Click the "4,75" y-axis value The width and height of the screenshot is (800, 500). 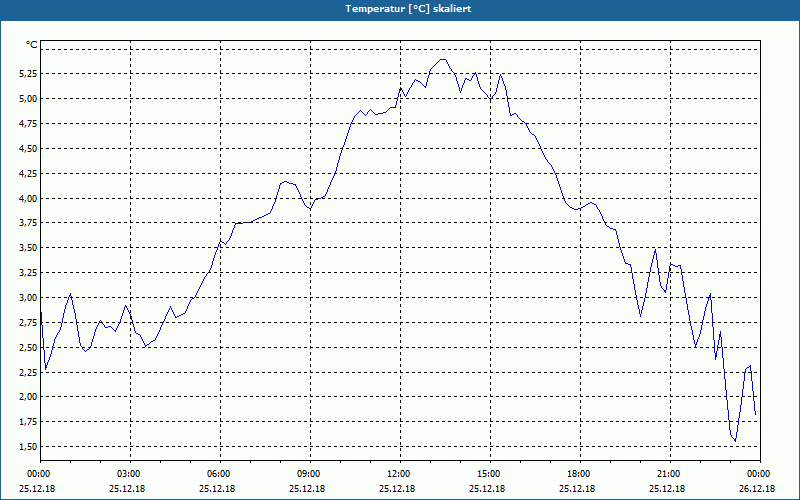(x=28, y=123)
